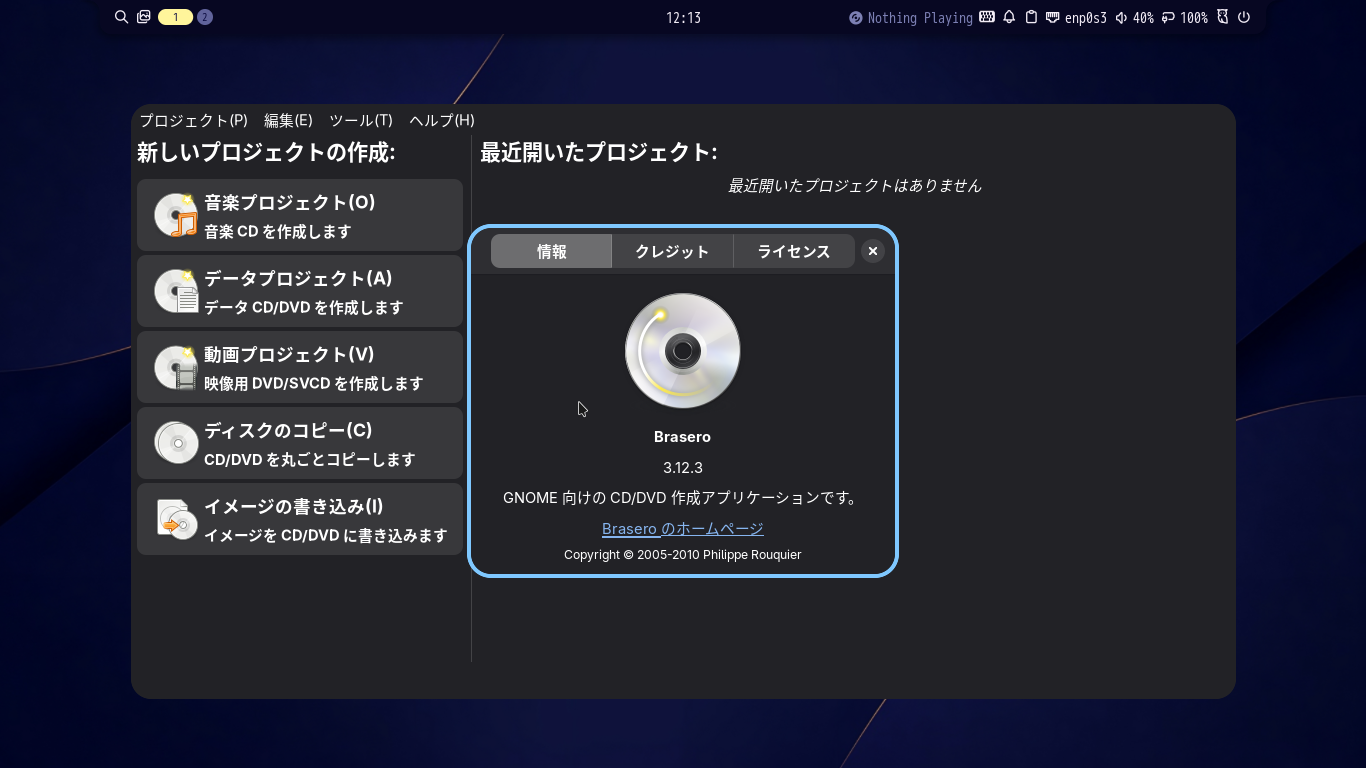Click the Copyright © 2005-2010 Philippe Rouquier text

(x=683, y=554)
